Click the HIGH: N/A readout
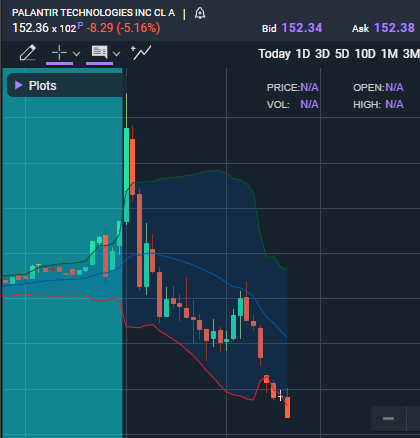The image size is (420, 438). click(x=378, y=104)
